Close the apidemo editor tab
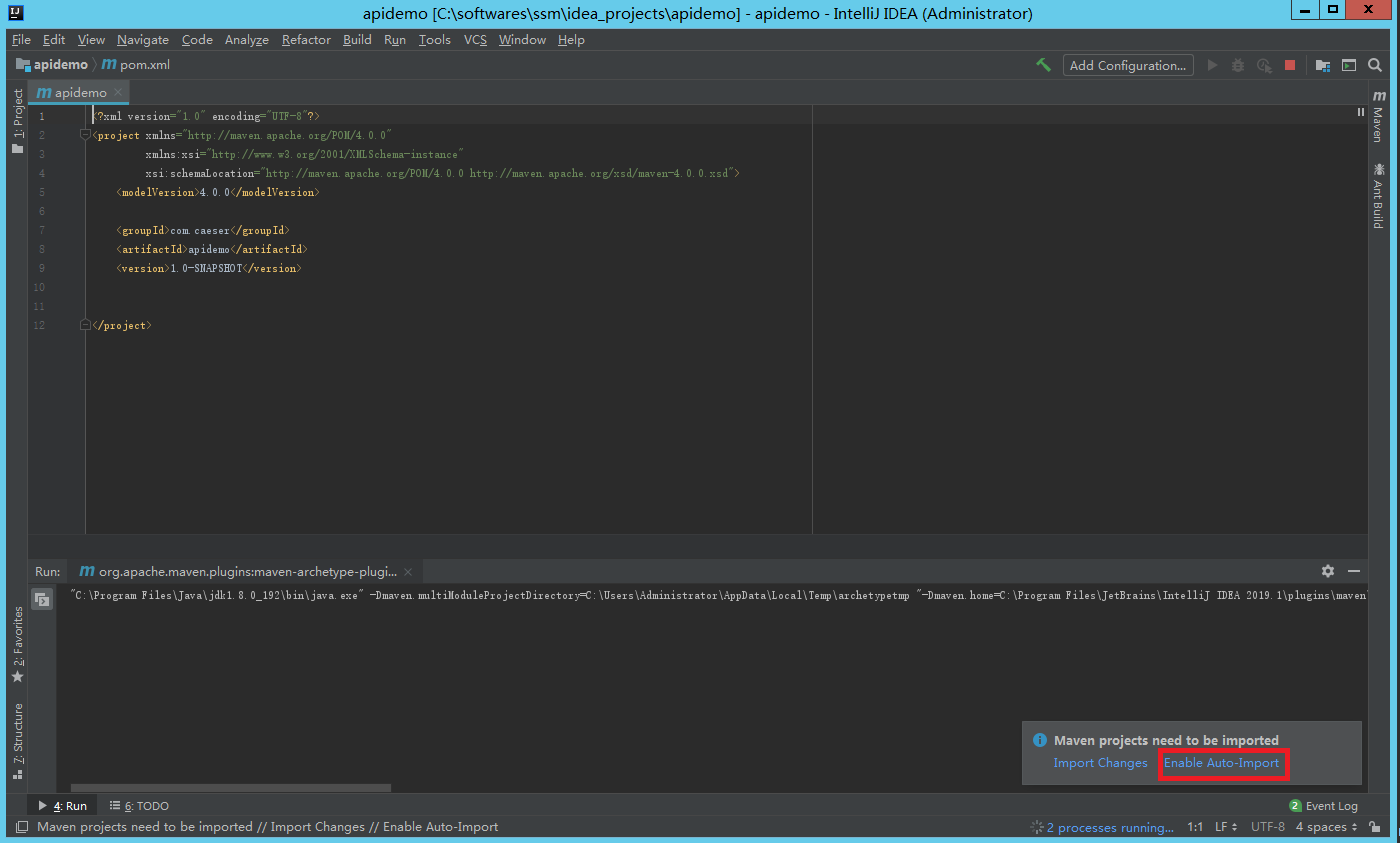Viewport: 1400px width, 843px height. pos(117,92)
